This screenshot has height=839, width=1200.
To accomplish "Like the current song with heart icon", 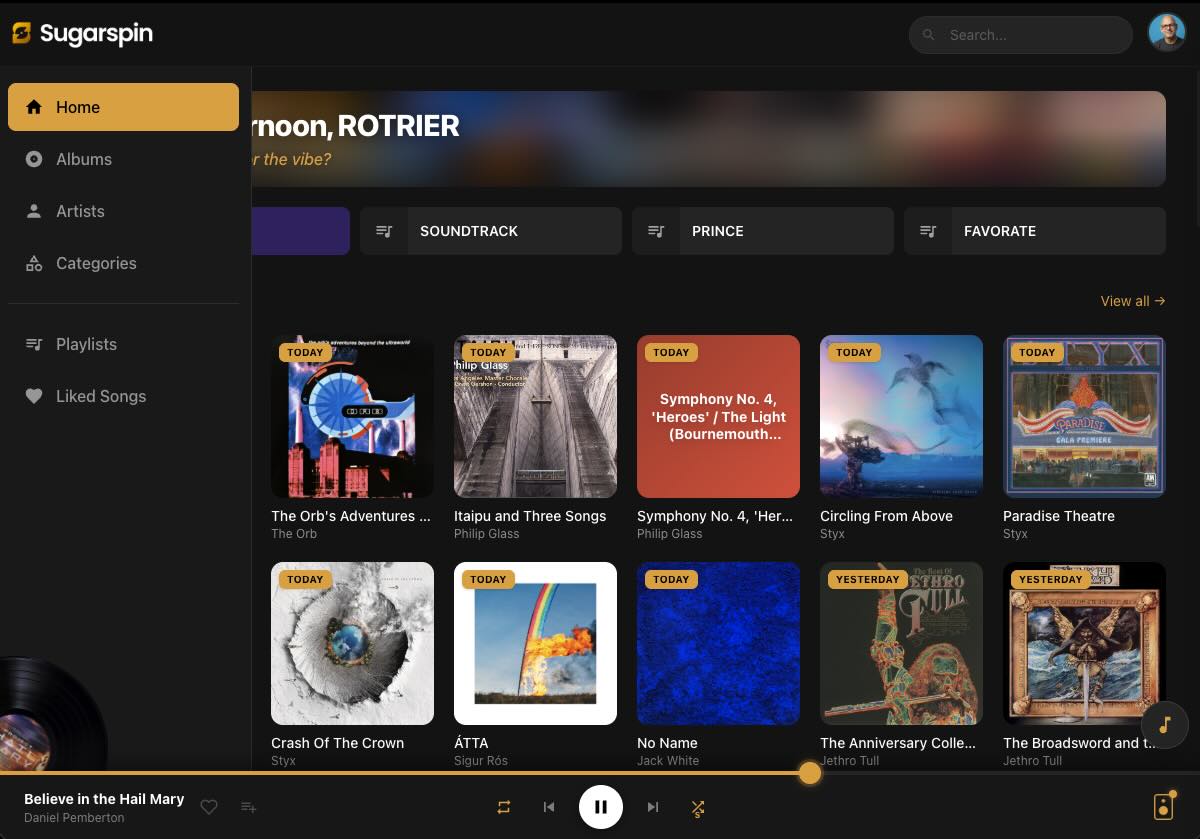I will pos(209,807).
